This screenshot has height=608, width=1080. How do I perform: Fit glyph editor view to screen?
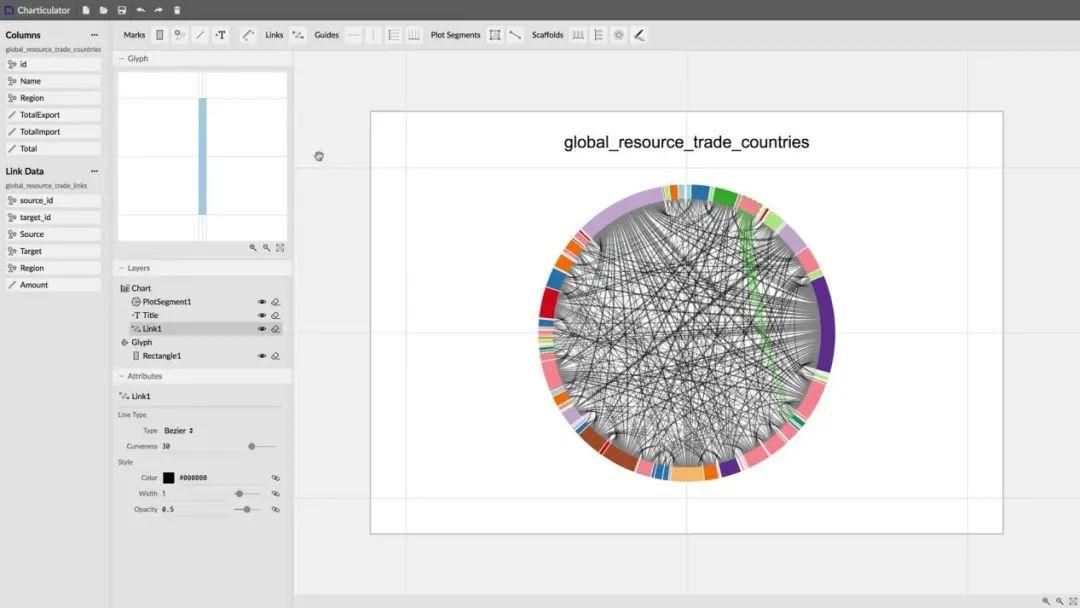coord(280,248)
